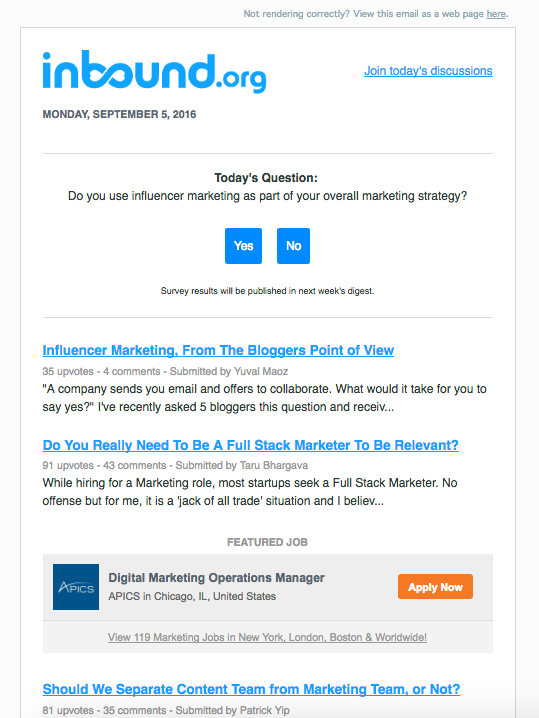Click APICS in Chicago location text
539x718 pixels.
pyautogui.click(x=192, y=596)
